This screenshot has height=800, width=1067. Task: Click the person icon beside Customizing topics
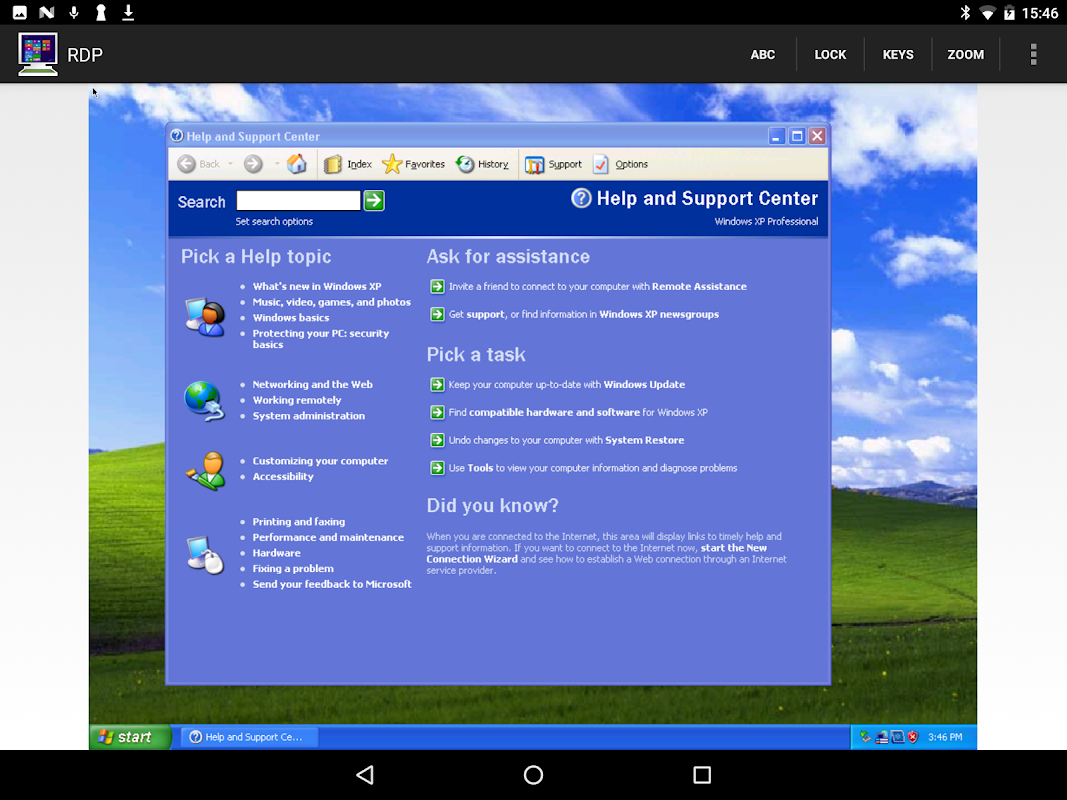click(206, 470)
